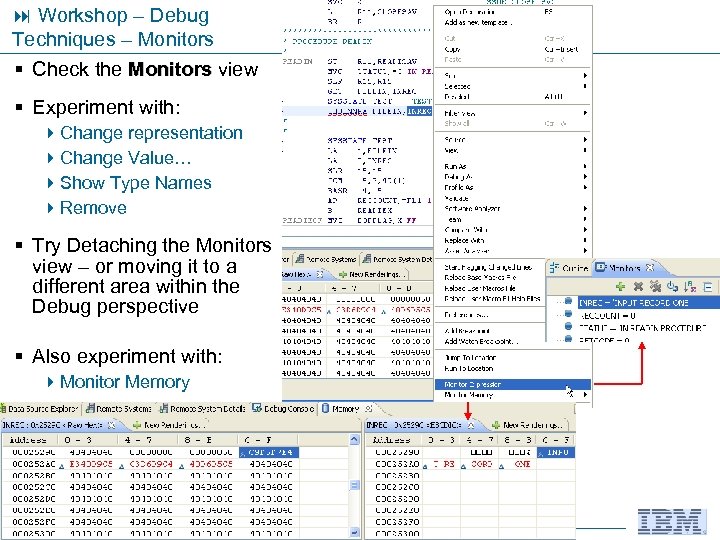720x540 pixels.
Task: Choose Reload Base Macros File menu entry
Action: (x=480, y=277)
